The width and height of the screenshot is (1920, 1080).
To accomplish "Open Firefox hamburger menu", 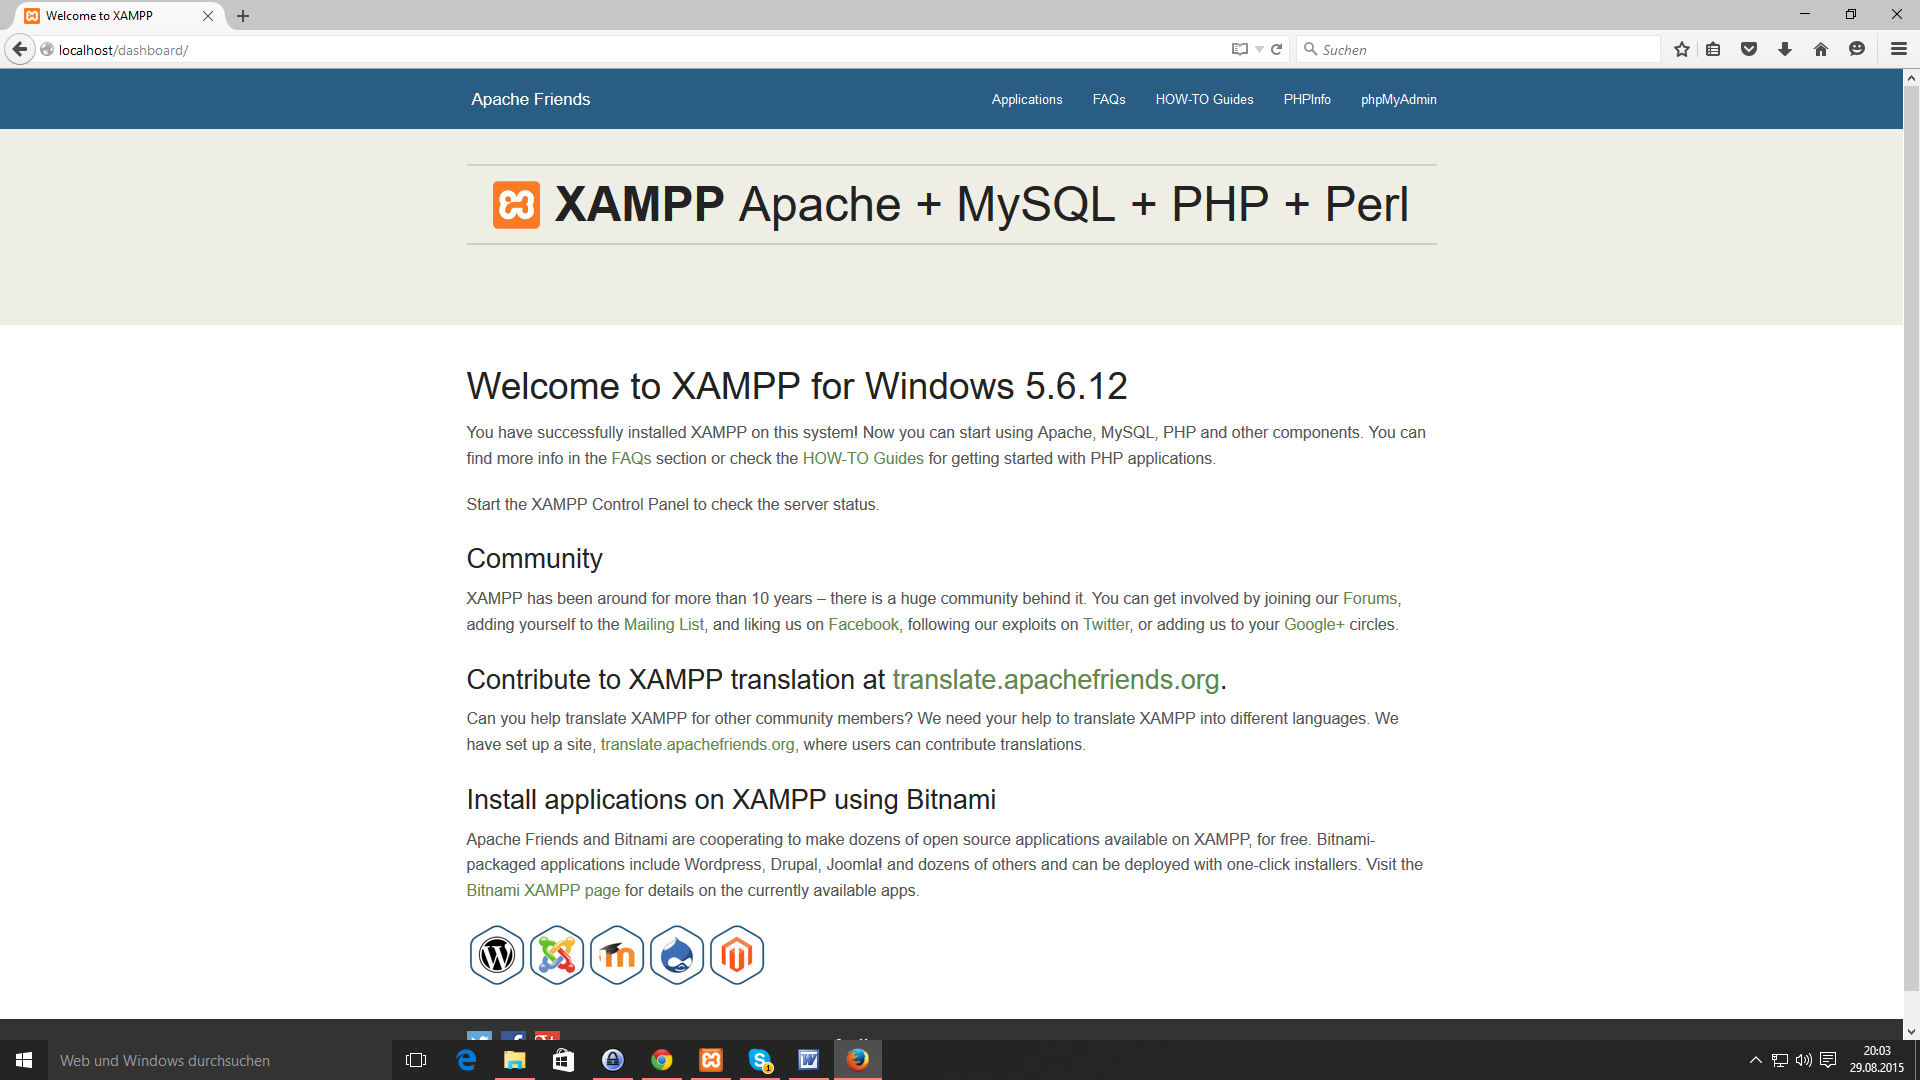I will [1898, 49].
